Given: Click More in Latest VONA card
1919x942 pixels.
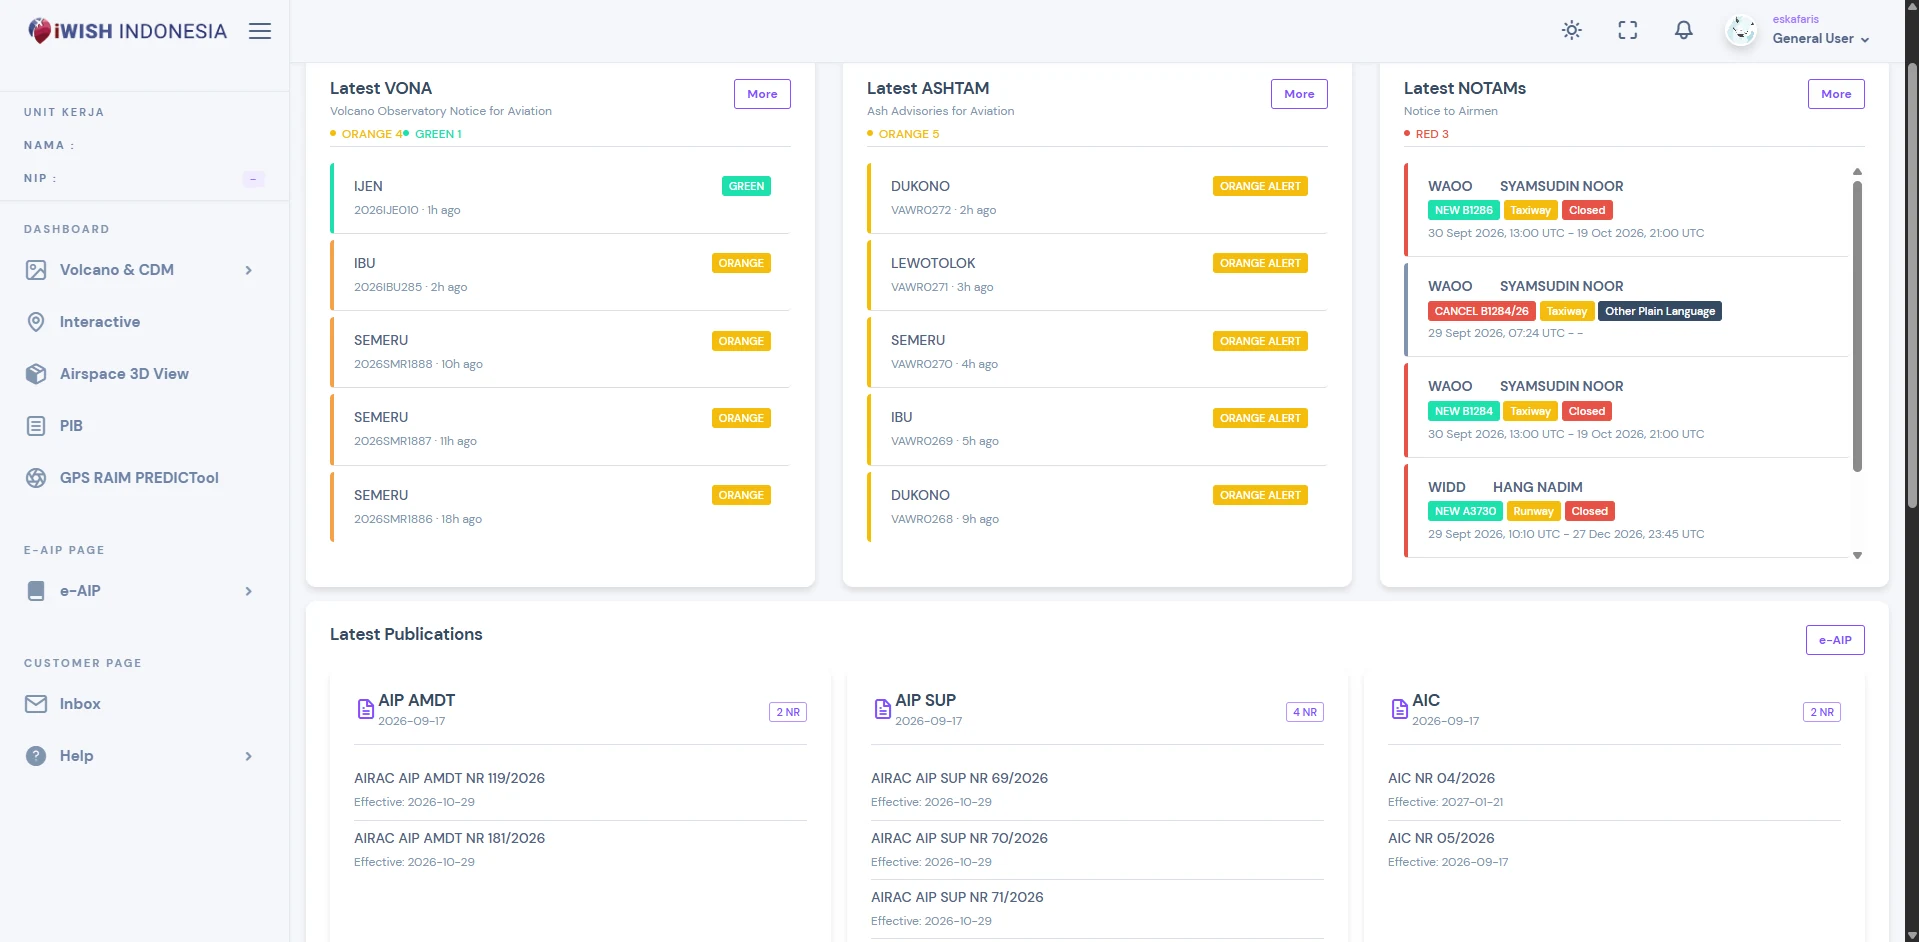Looking at the screenshot, I should [x=762, y=94].
